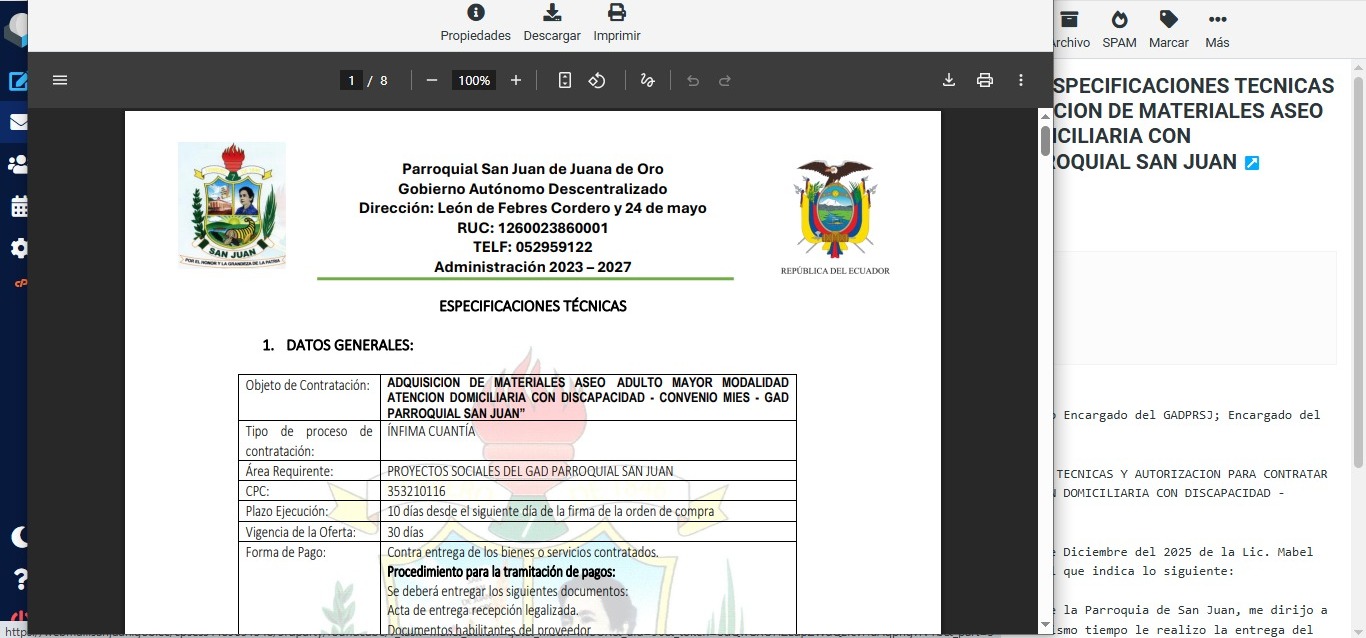Click the Imprimir printer icon
The width and height of the screenshot is (1366, 638).
pos(616,23)
